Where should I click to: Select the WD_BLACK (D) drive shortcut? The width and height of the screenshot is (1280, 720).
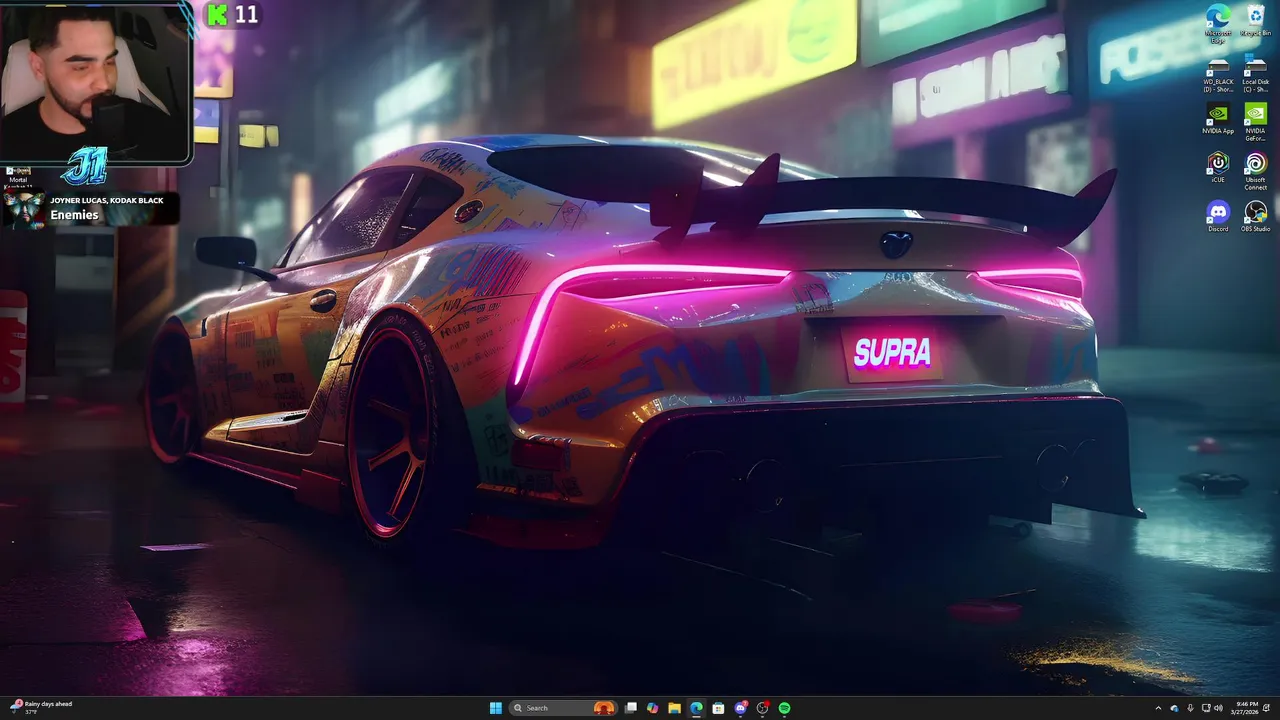pos(1218,76)
